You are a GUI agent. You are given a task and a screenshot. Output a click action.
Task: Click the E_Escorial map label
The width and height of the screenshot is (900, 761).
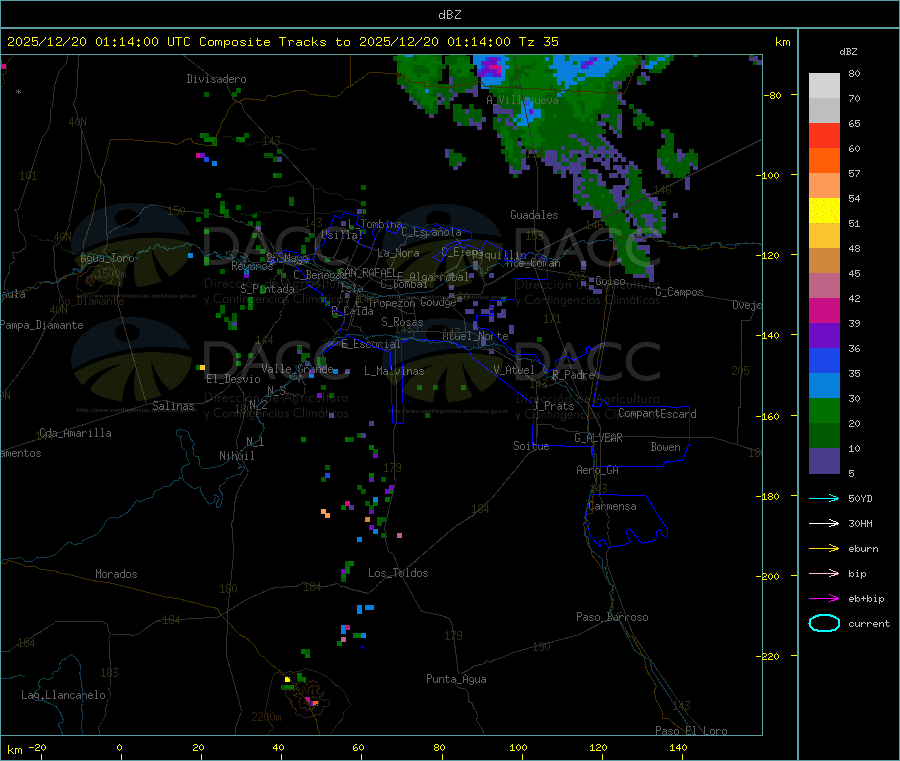(371, 344)
